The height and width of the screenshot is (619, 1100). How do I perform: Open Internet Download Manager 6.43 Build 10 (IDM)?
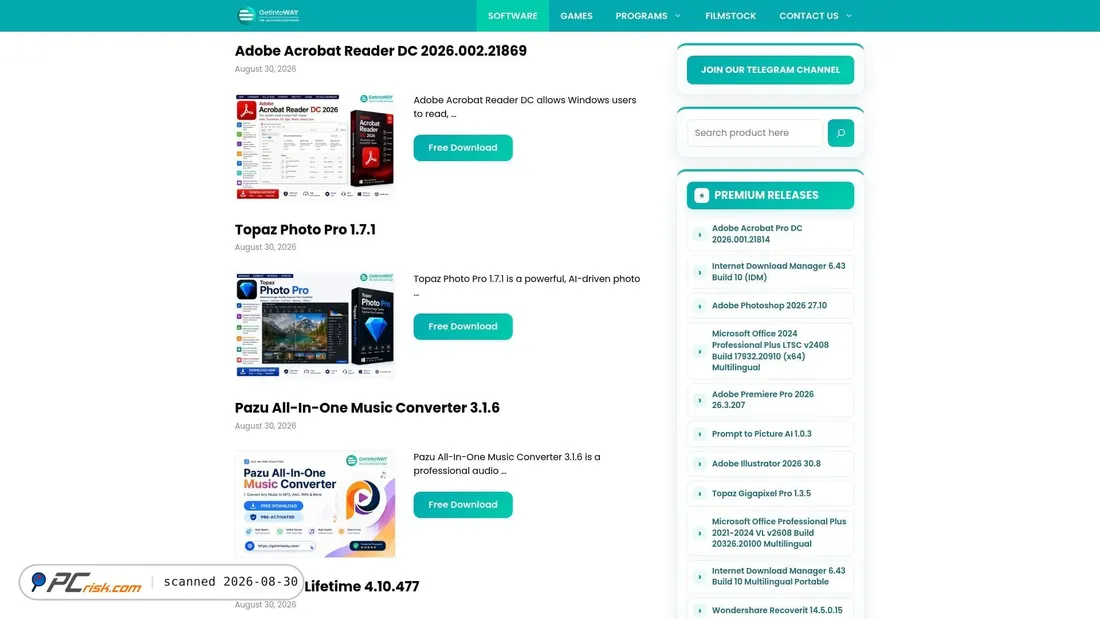[778, 272]
